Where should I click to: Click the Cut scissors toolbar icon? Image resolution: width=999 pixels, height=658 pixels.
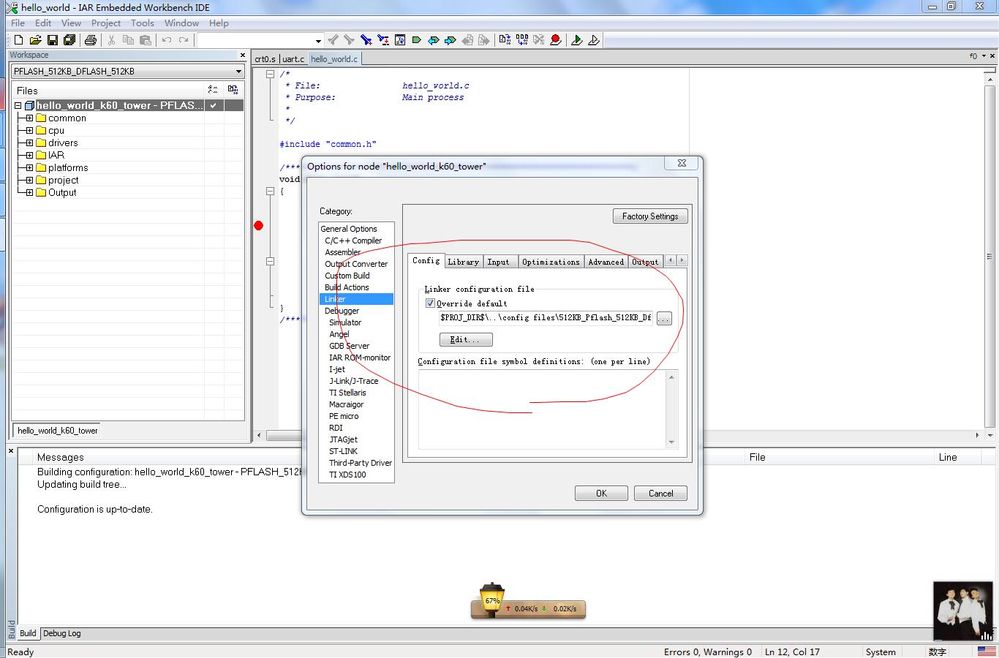pos(111,40)
